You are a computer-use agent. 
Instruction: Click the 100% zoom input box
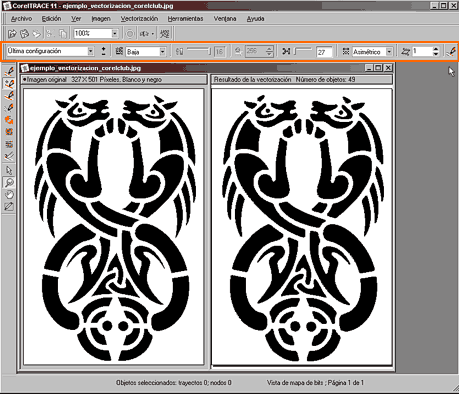pyautogui.click(x=92, y=33)
